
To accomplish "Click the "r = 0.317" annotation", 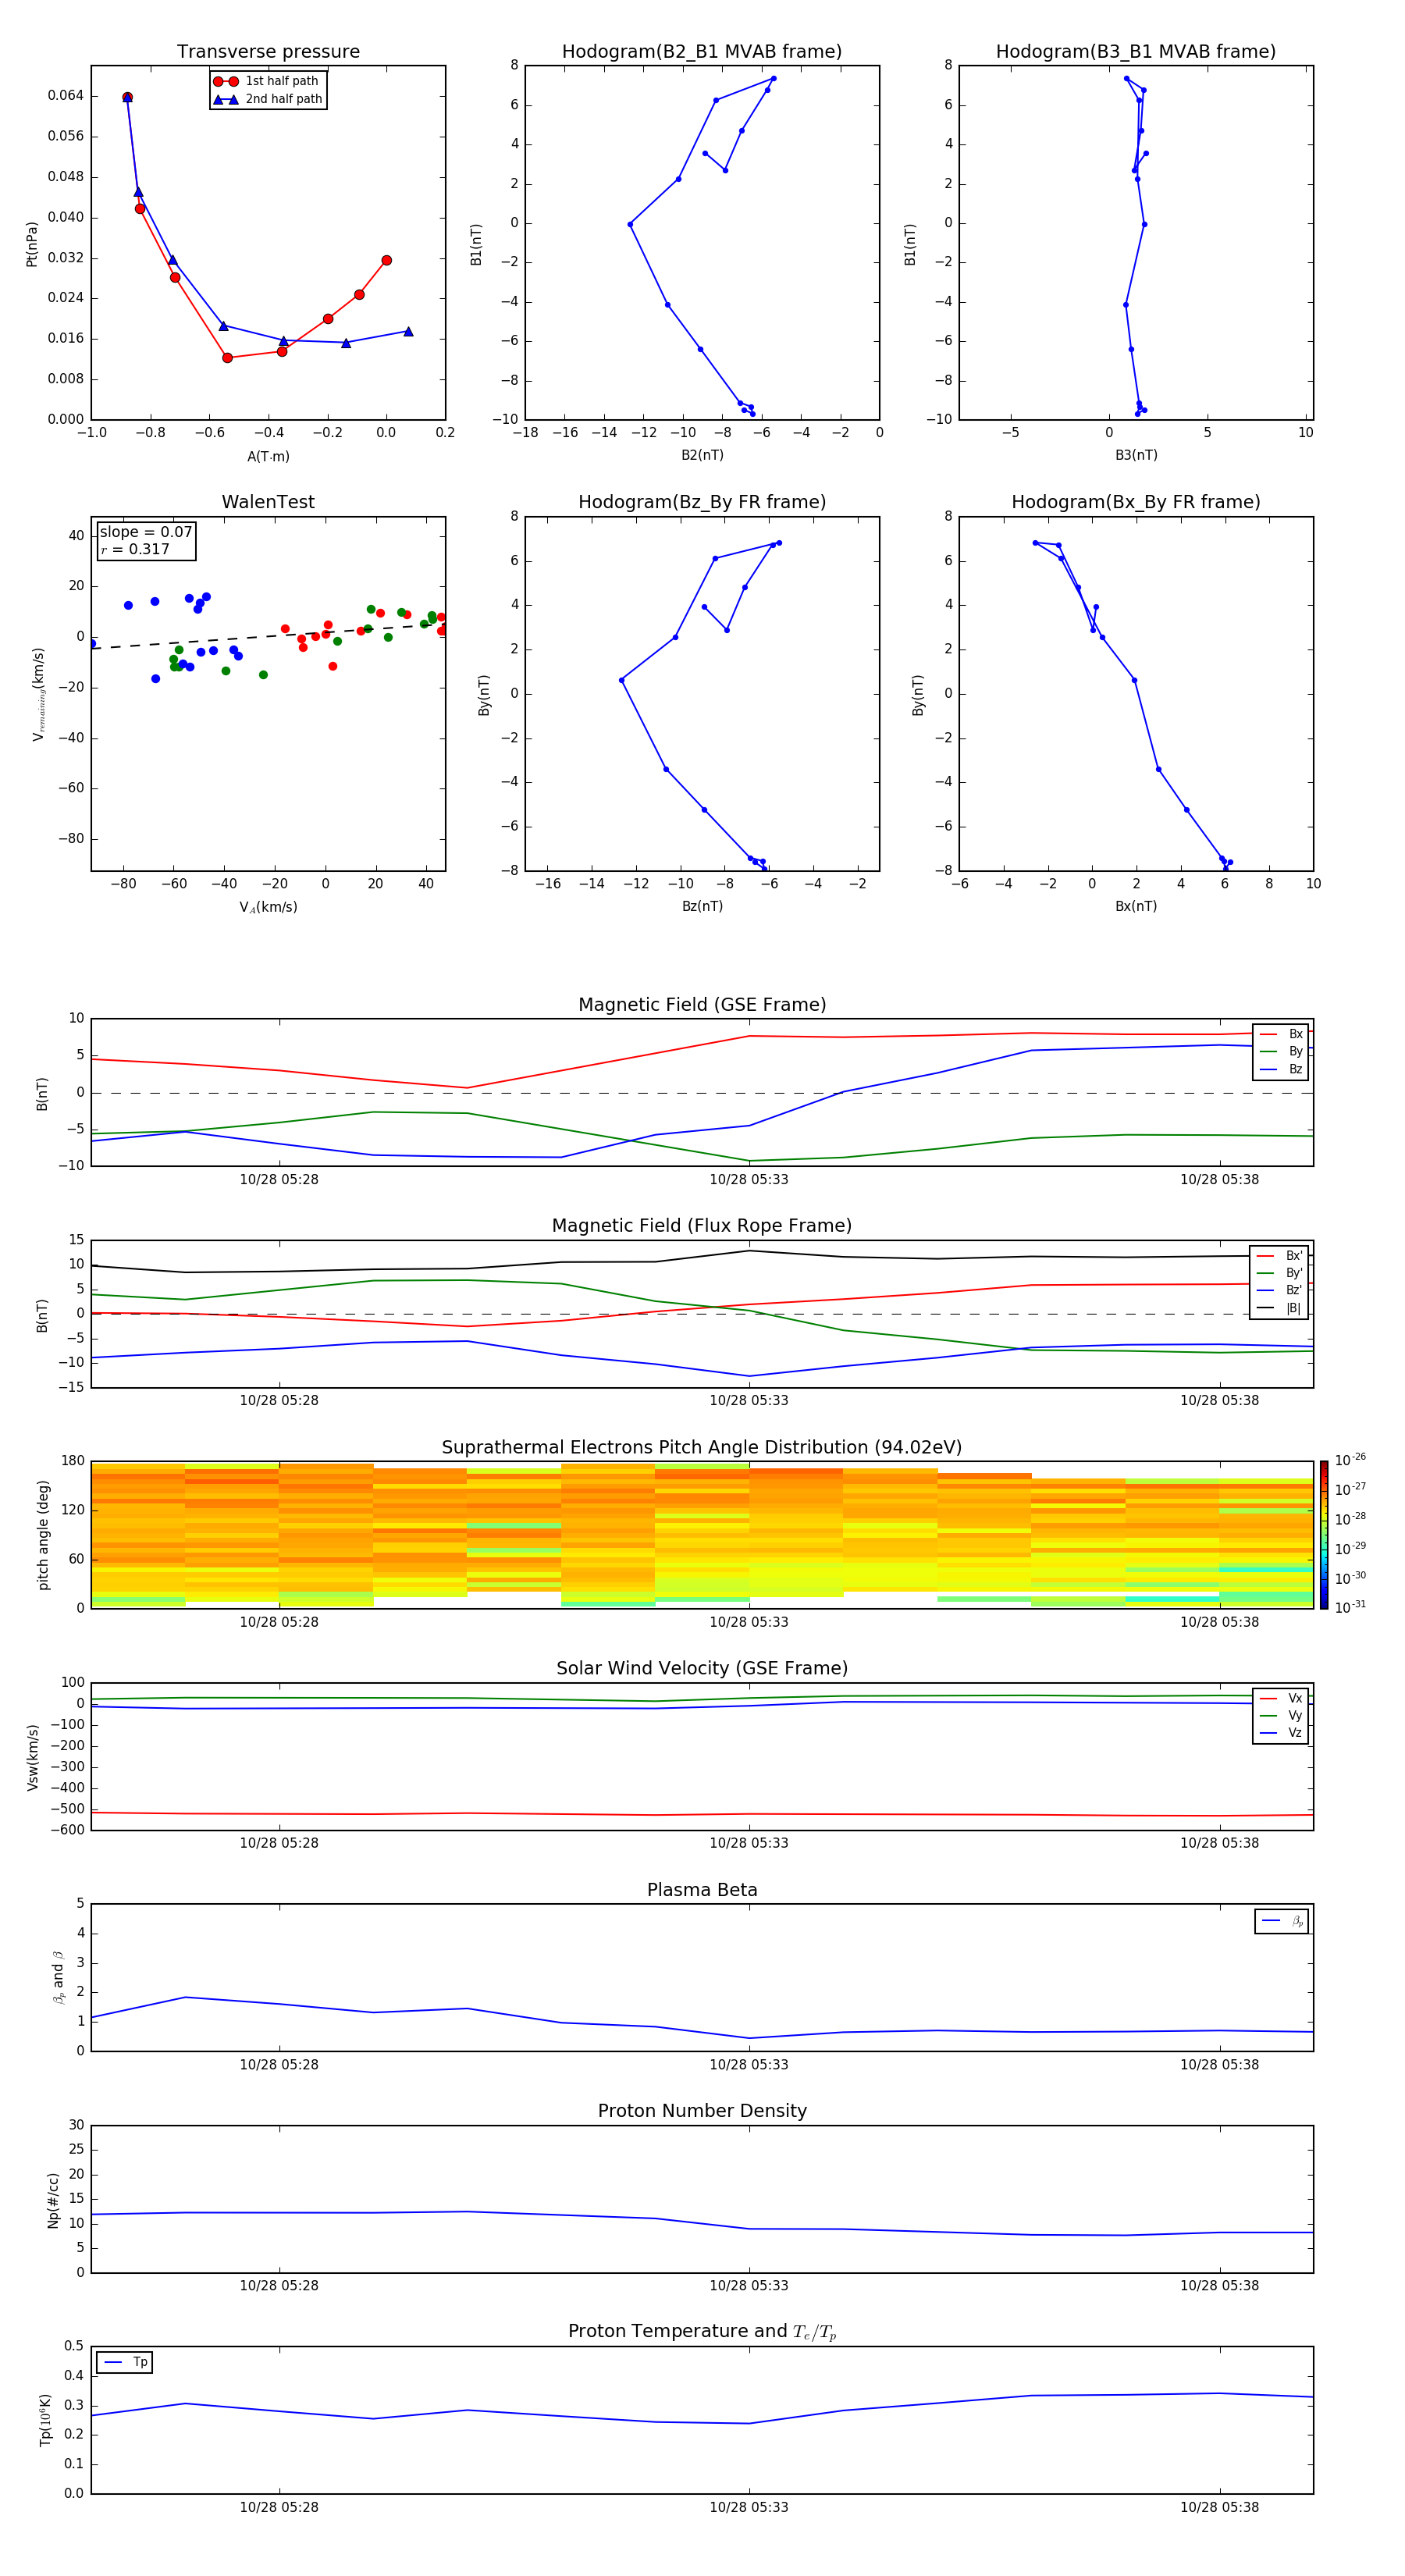I will tap(135, 549).
